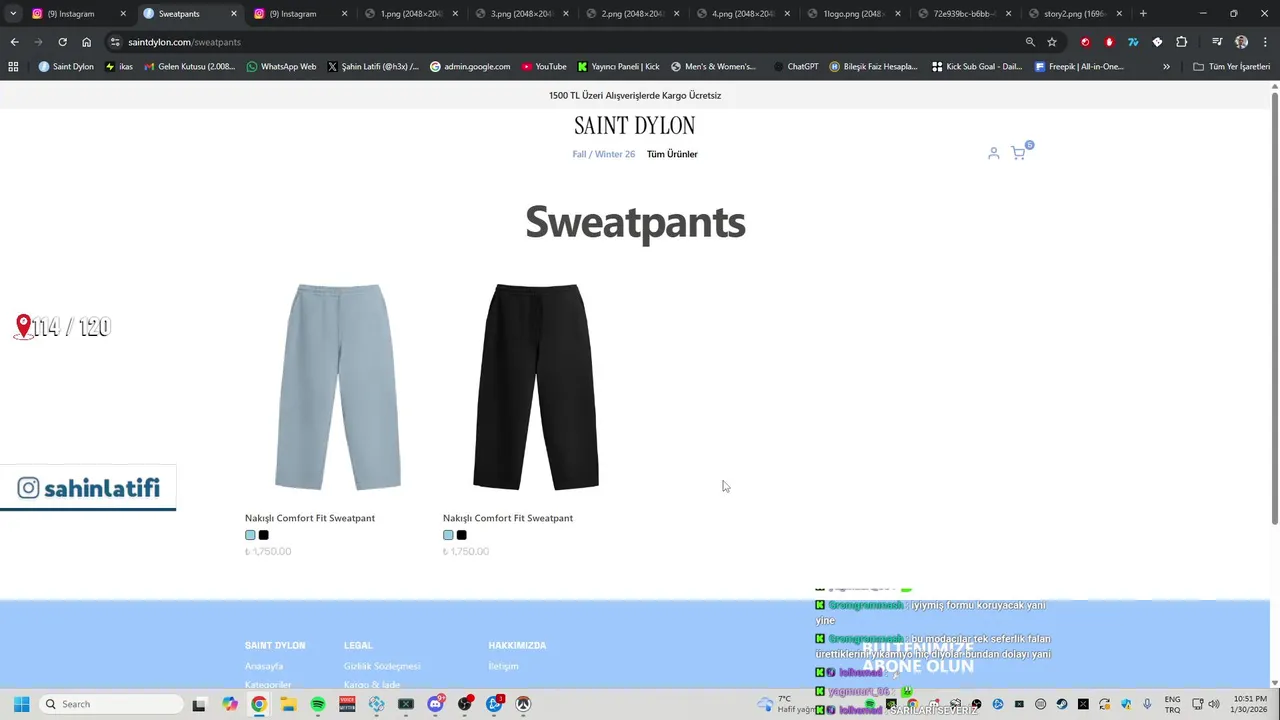This screenshot has width=1280, height=720.
Task: Click the browser back arrow
Action: (14, 42)
